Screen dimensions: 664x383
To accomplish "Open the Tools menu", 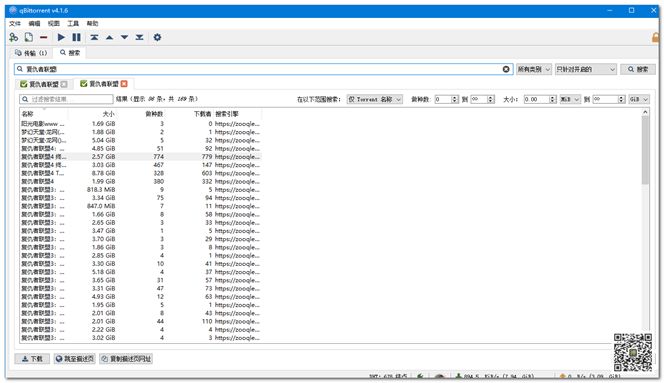I will [73, 23].
